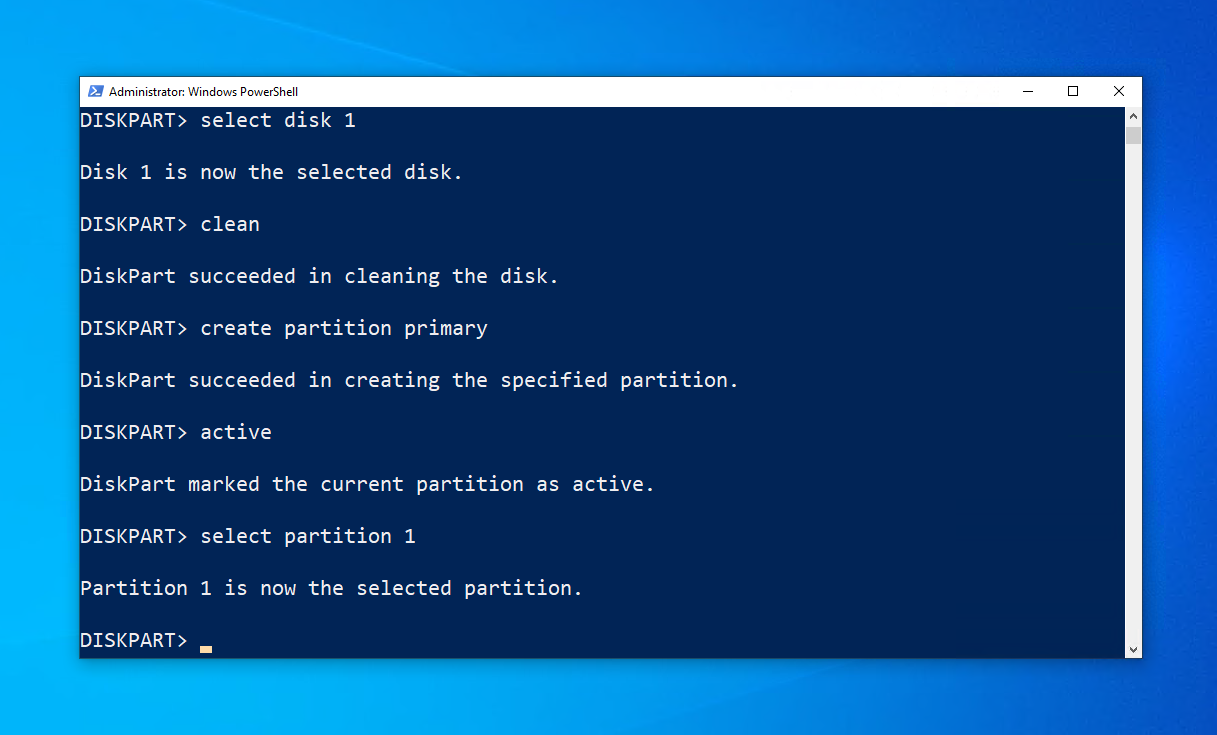Click the "Administrator: Windows PowerShell" window title
The width and height of the screenshot is (1217, 735).
[x=203, y=92]
